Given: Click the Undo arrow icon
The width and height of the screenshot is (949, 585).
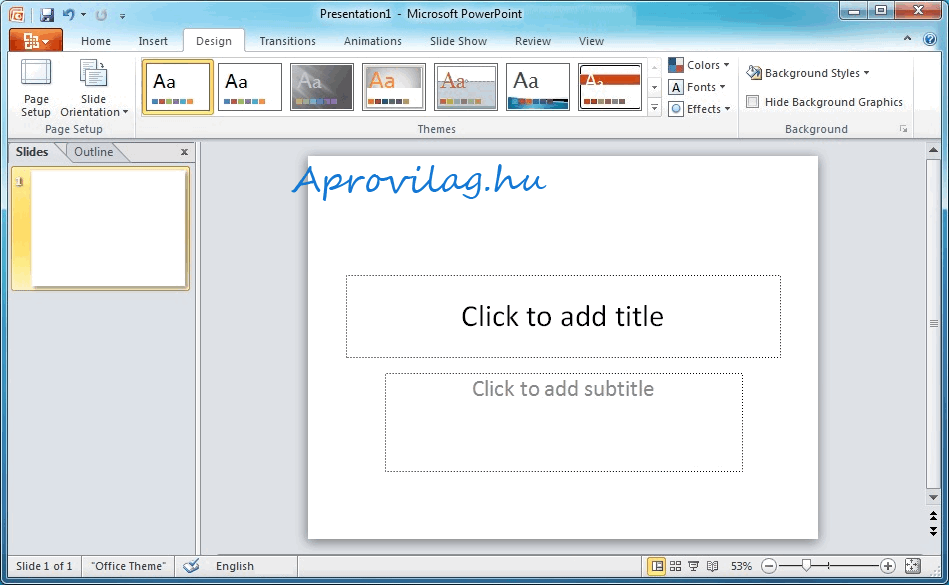Looking at the screenshot, I should pyautogui.click(x=68, y=15).
